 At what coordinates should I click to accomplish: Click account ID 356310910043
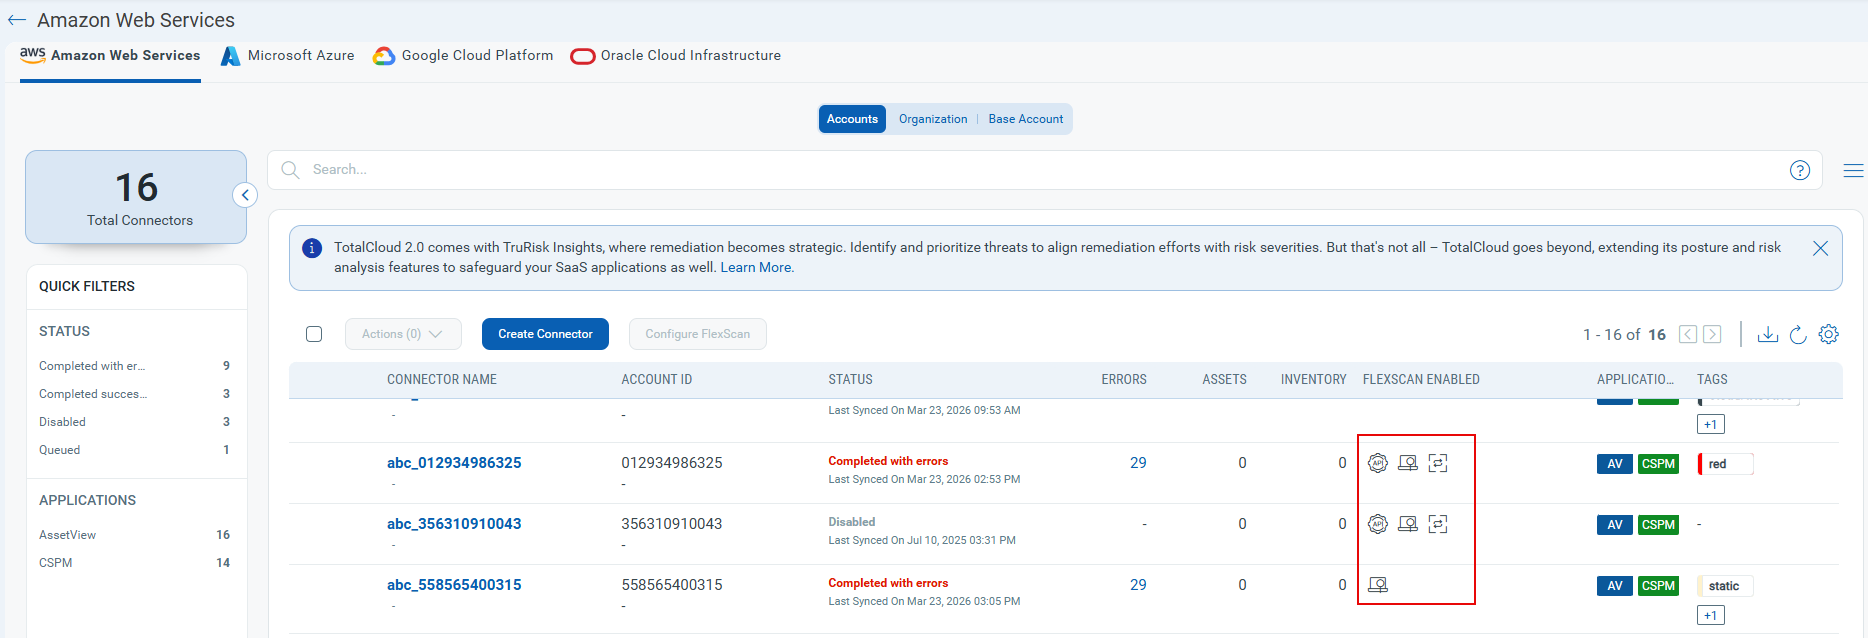pyautogui.click(x=672, y=524)
